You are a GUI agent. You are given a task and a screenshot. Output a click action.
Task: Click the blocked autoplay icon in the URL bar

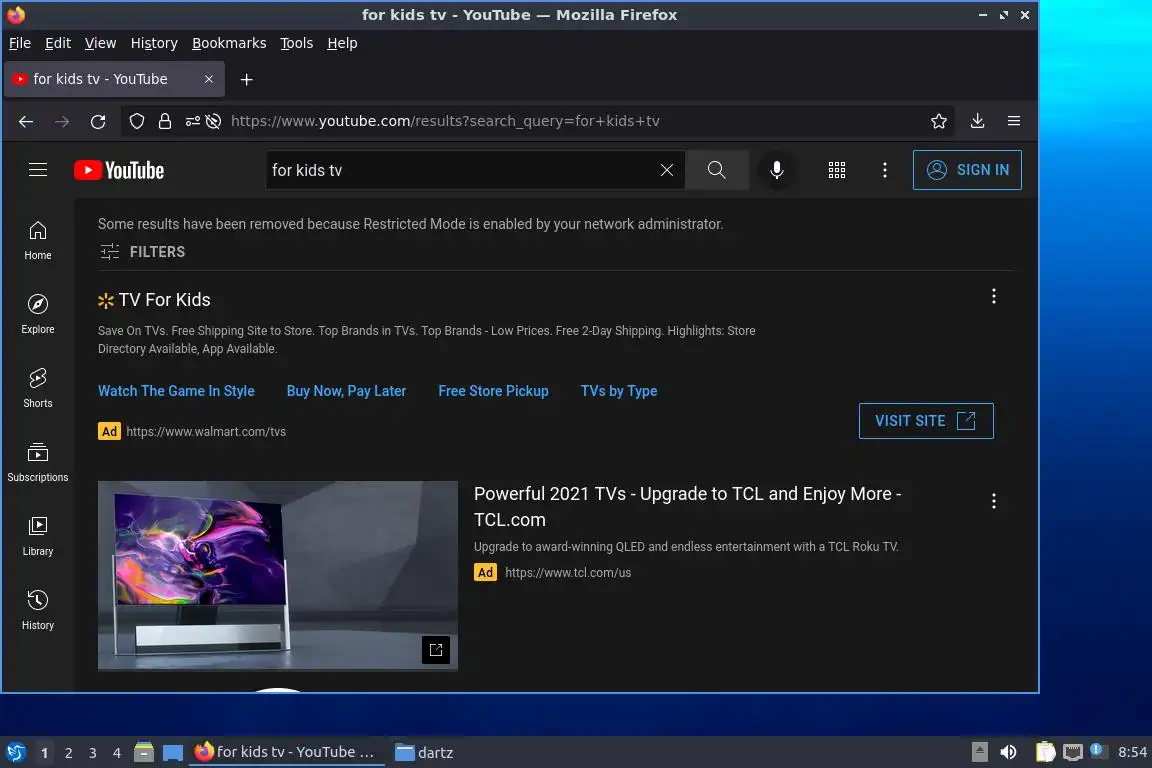[213, 121]
